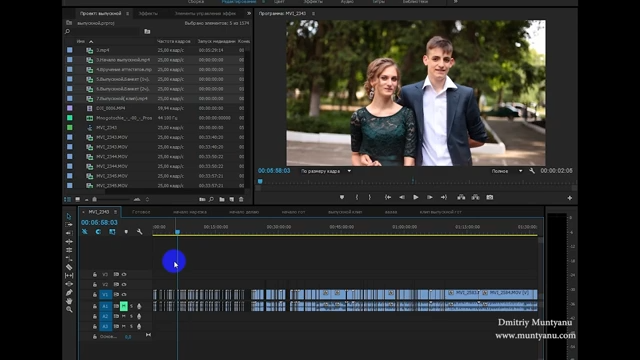The height and width of the screenshot is (360, 640).
Task: Open the workspaces overflow chevron at top
Action: click(x=456, y=2)
